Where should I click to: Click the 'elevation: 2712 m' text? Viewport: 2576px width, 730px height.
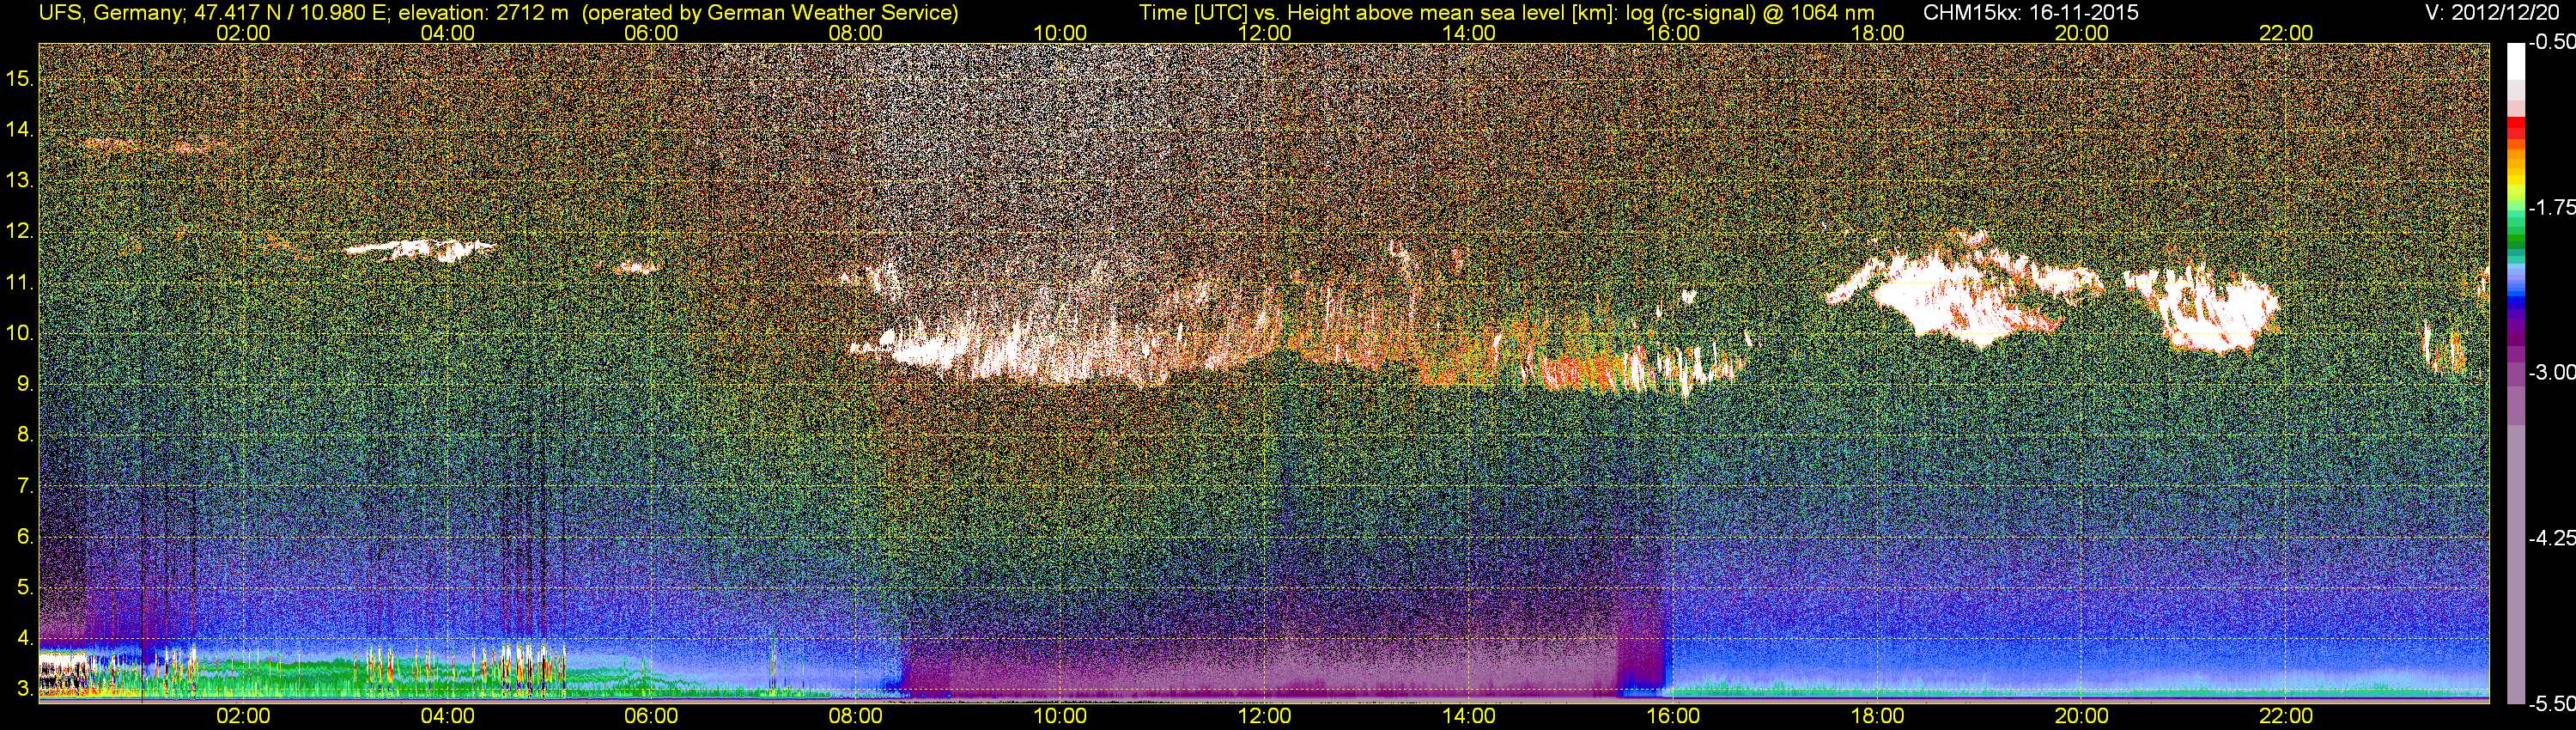click(483, 13)
